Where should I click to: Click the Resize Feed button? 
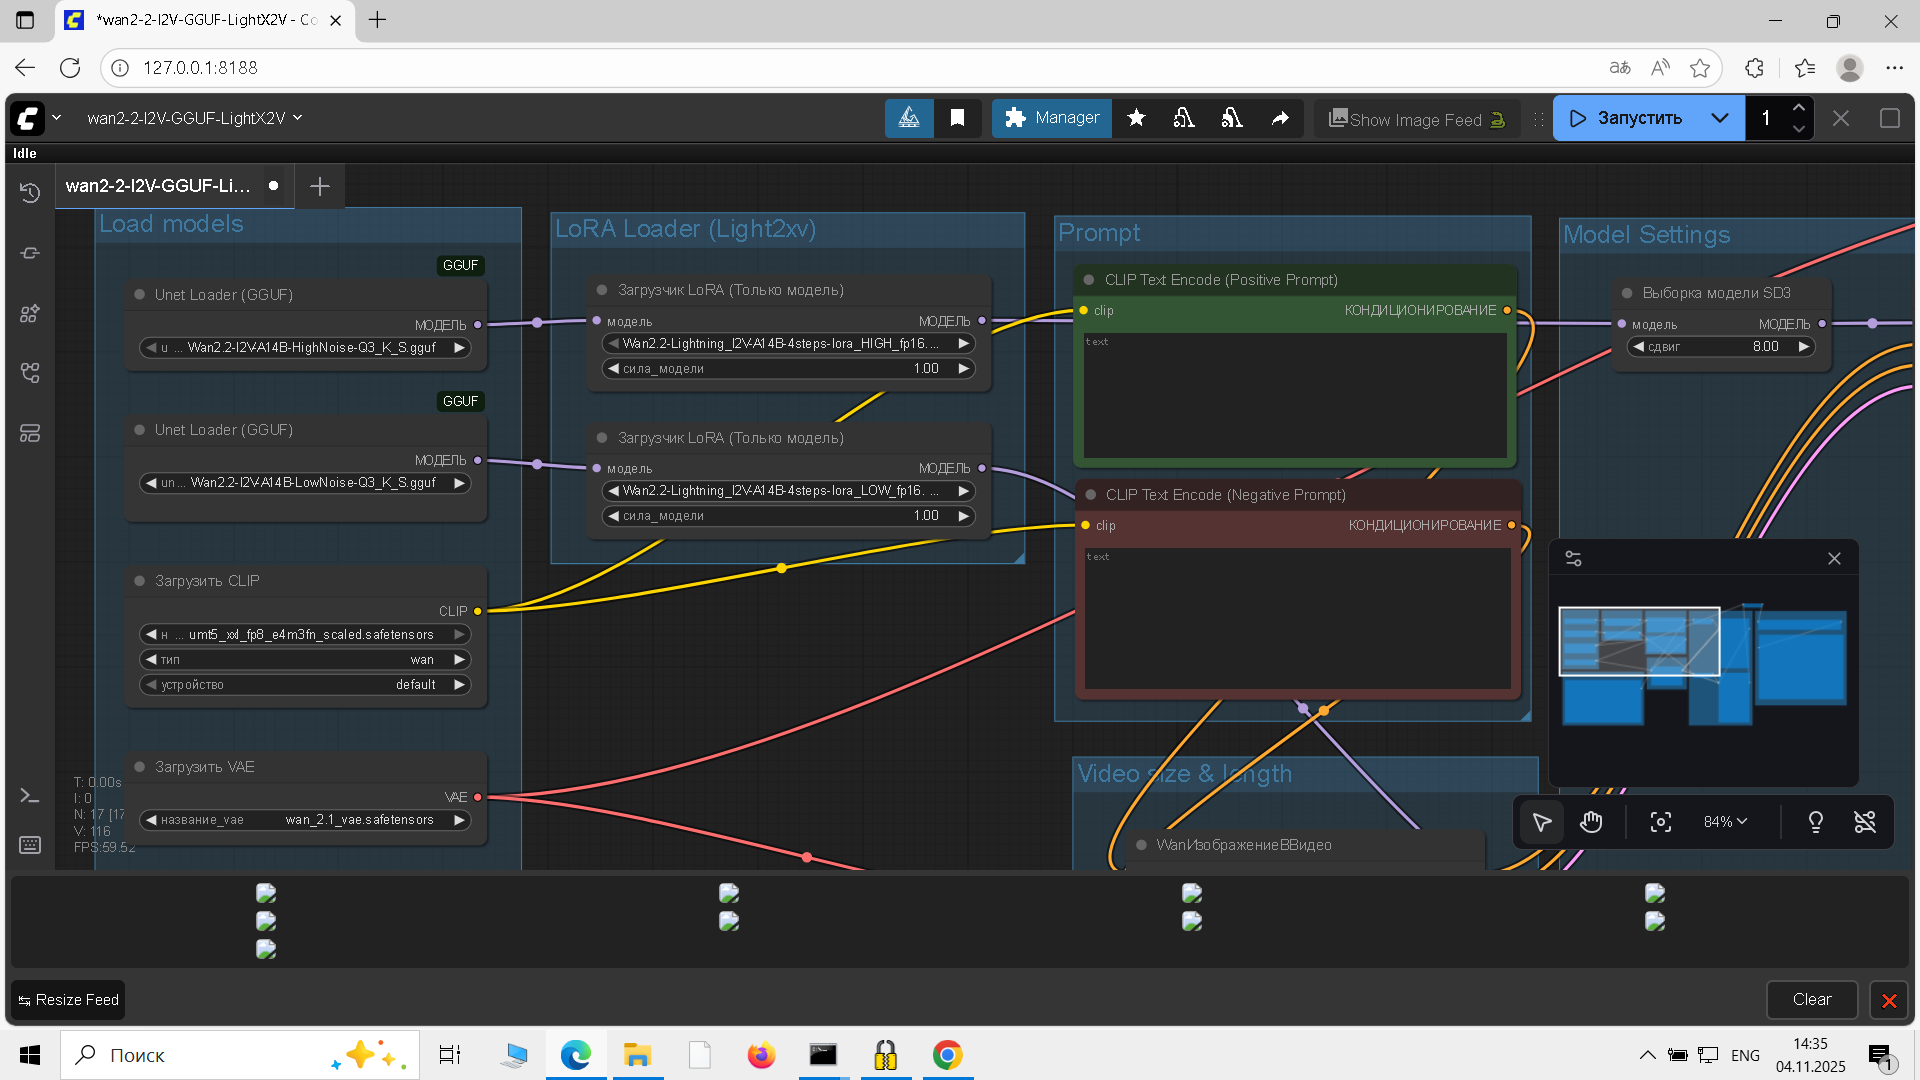pos(68,1000)
